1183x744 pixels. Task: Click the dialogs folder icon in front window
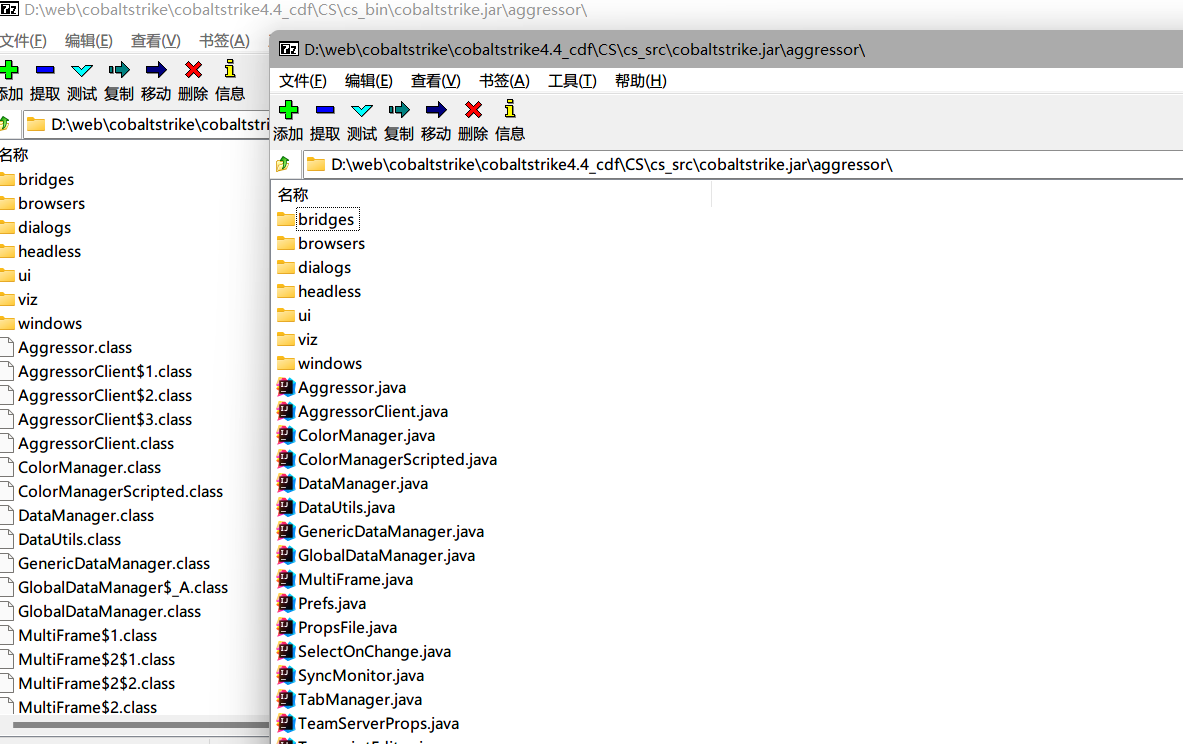click(286, 267)
